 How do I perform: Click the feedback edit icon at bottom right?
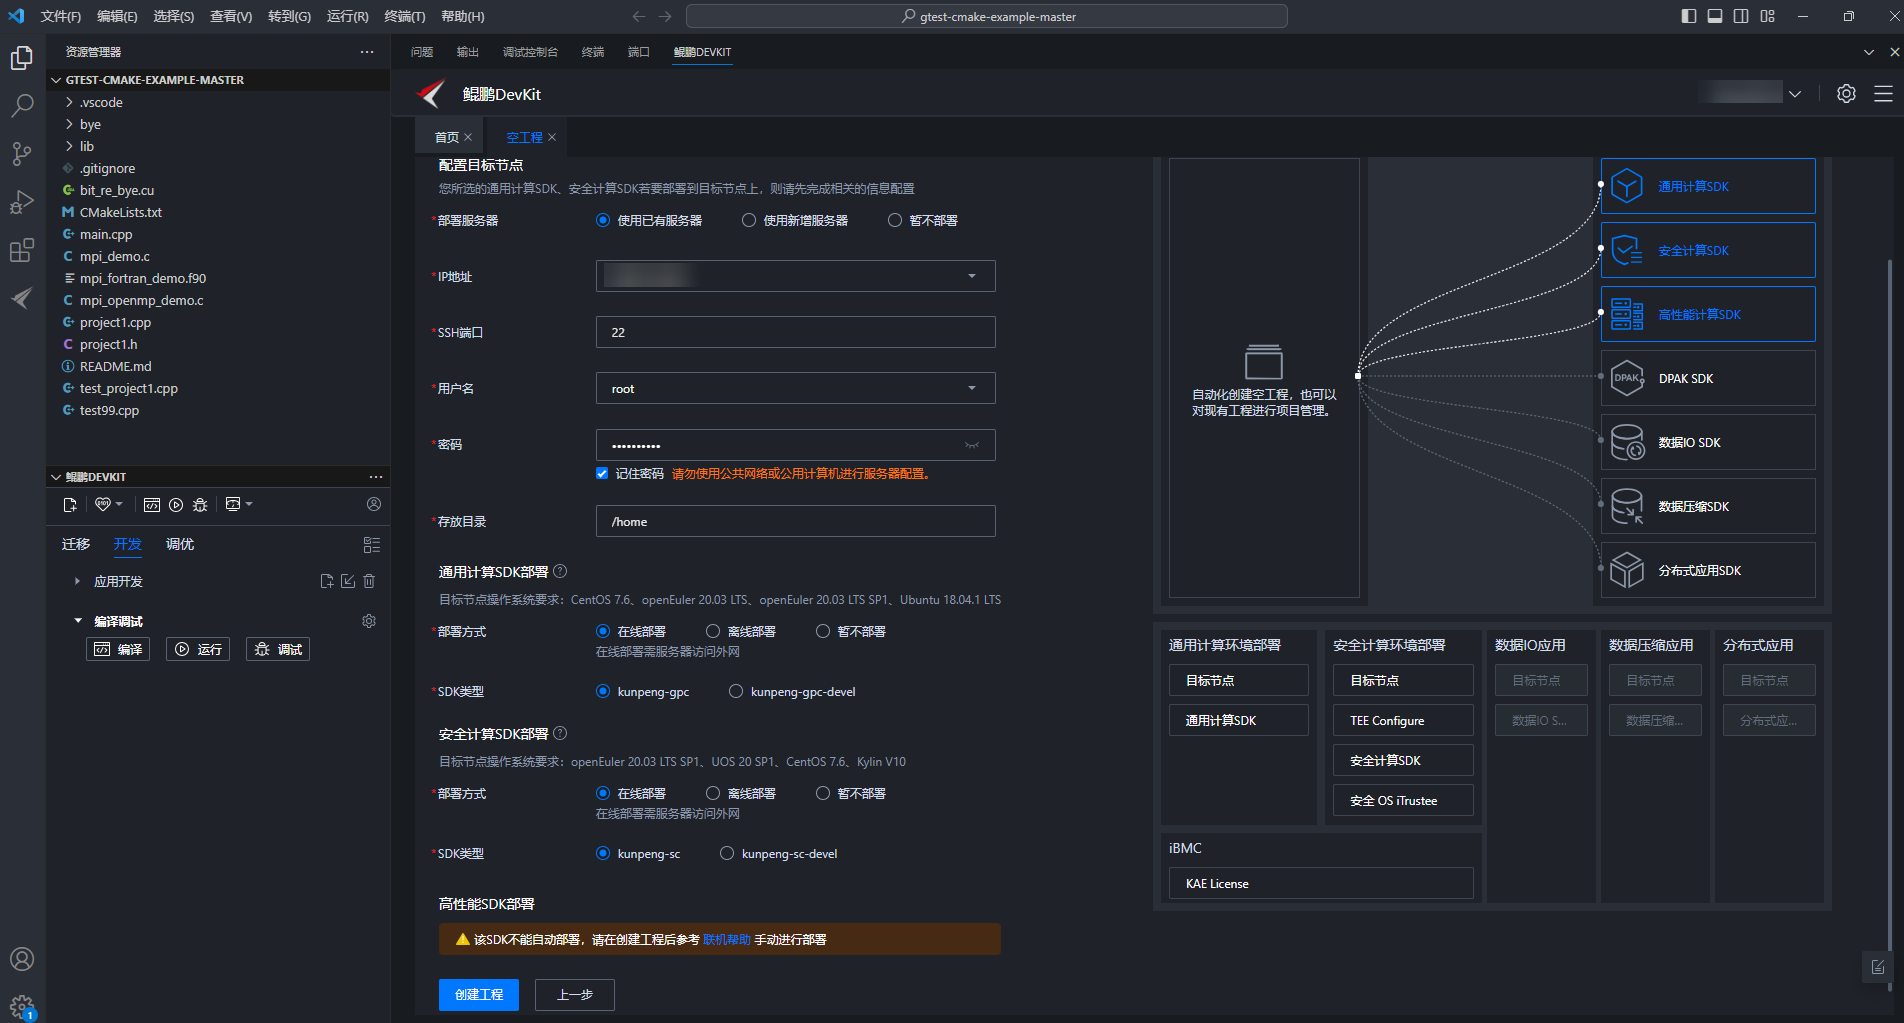pos(1877,967)
